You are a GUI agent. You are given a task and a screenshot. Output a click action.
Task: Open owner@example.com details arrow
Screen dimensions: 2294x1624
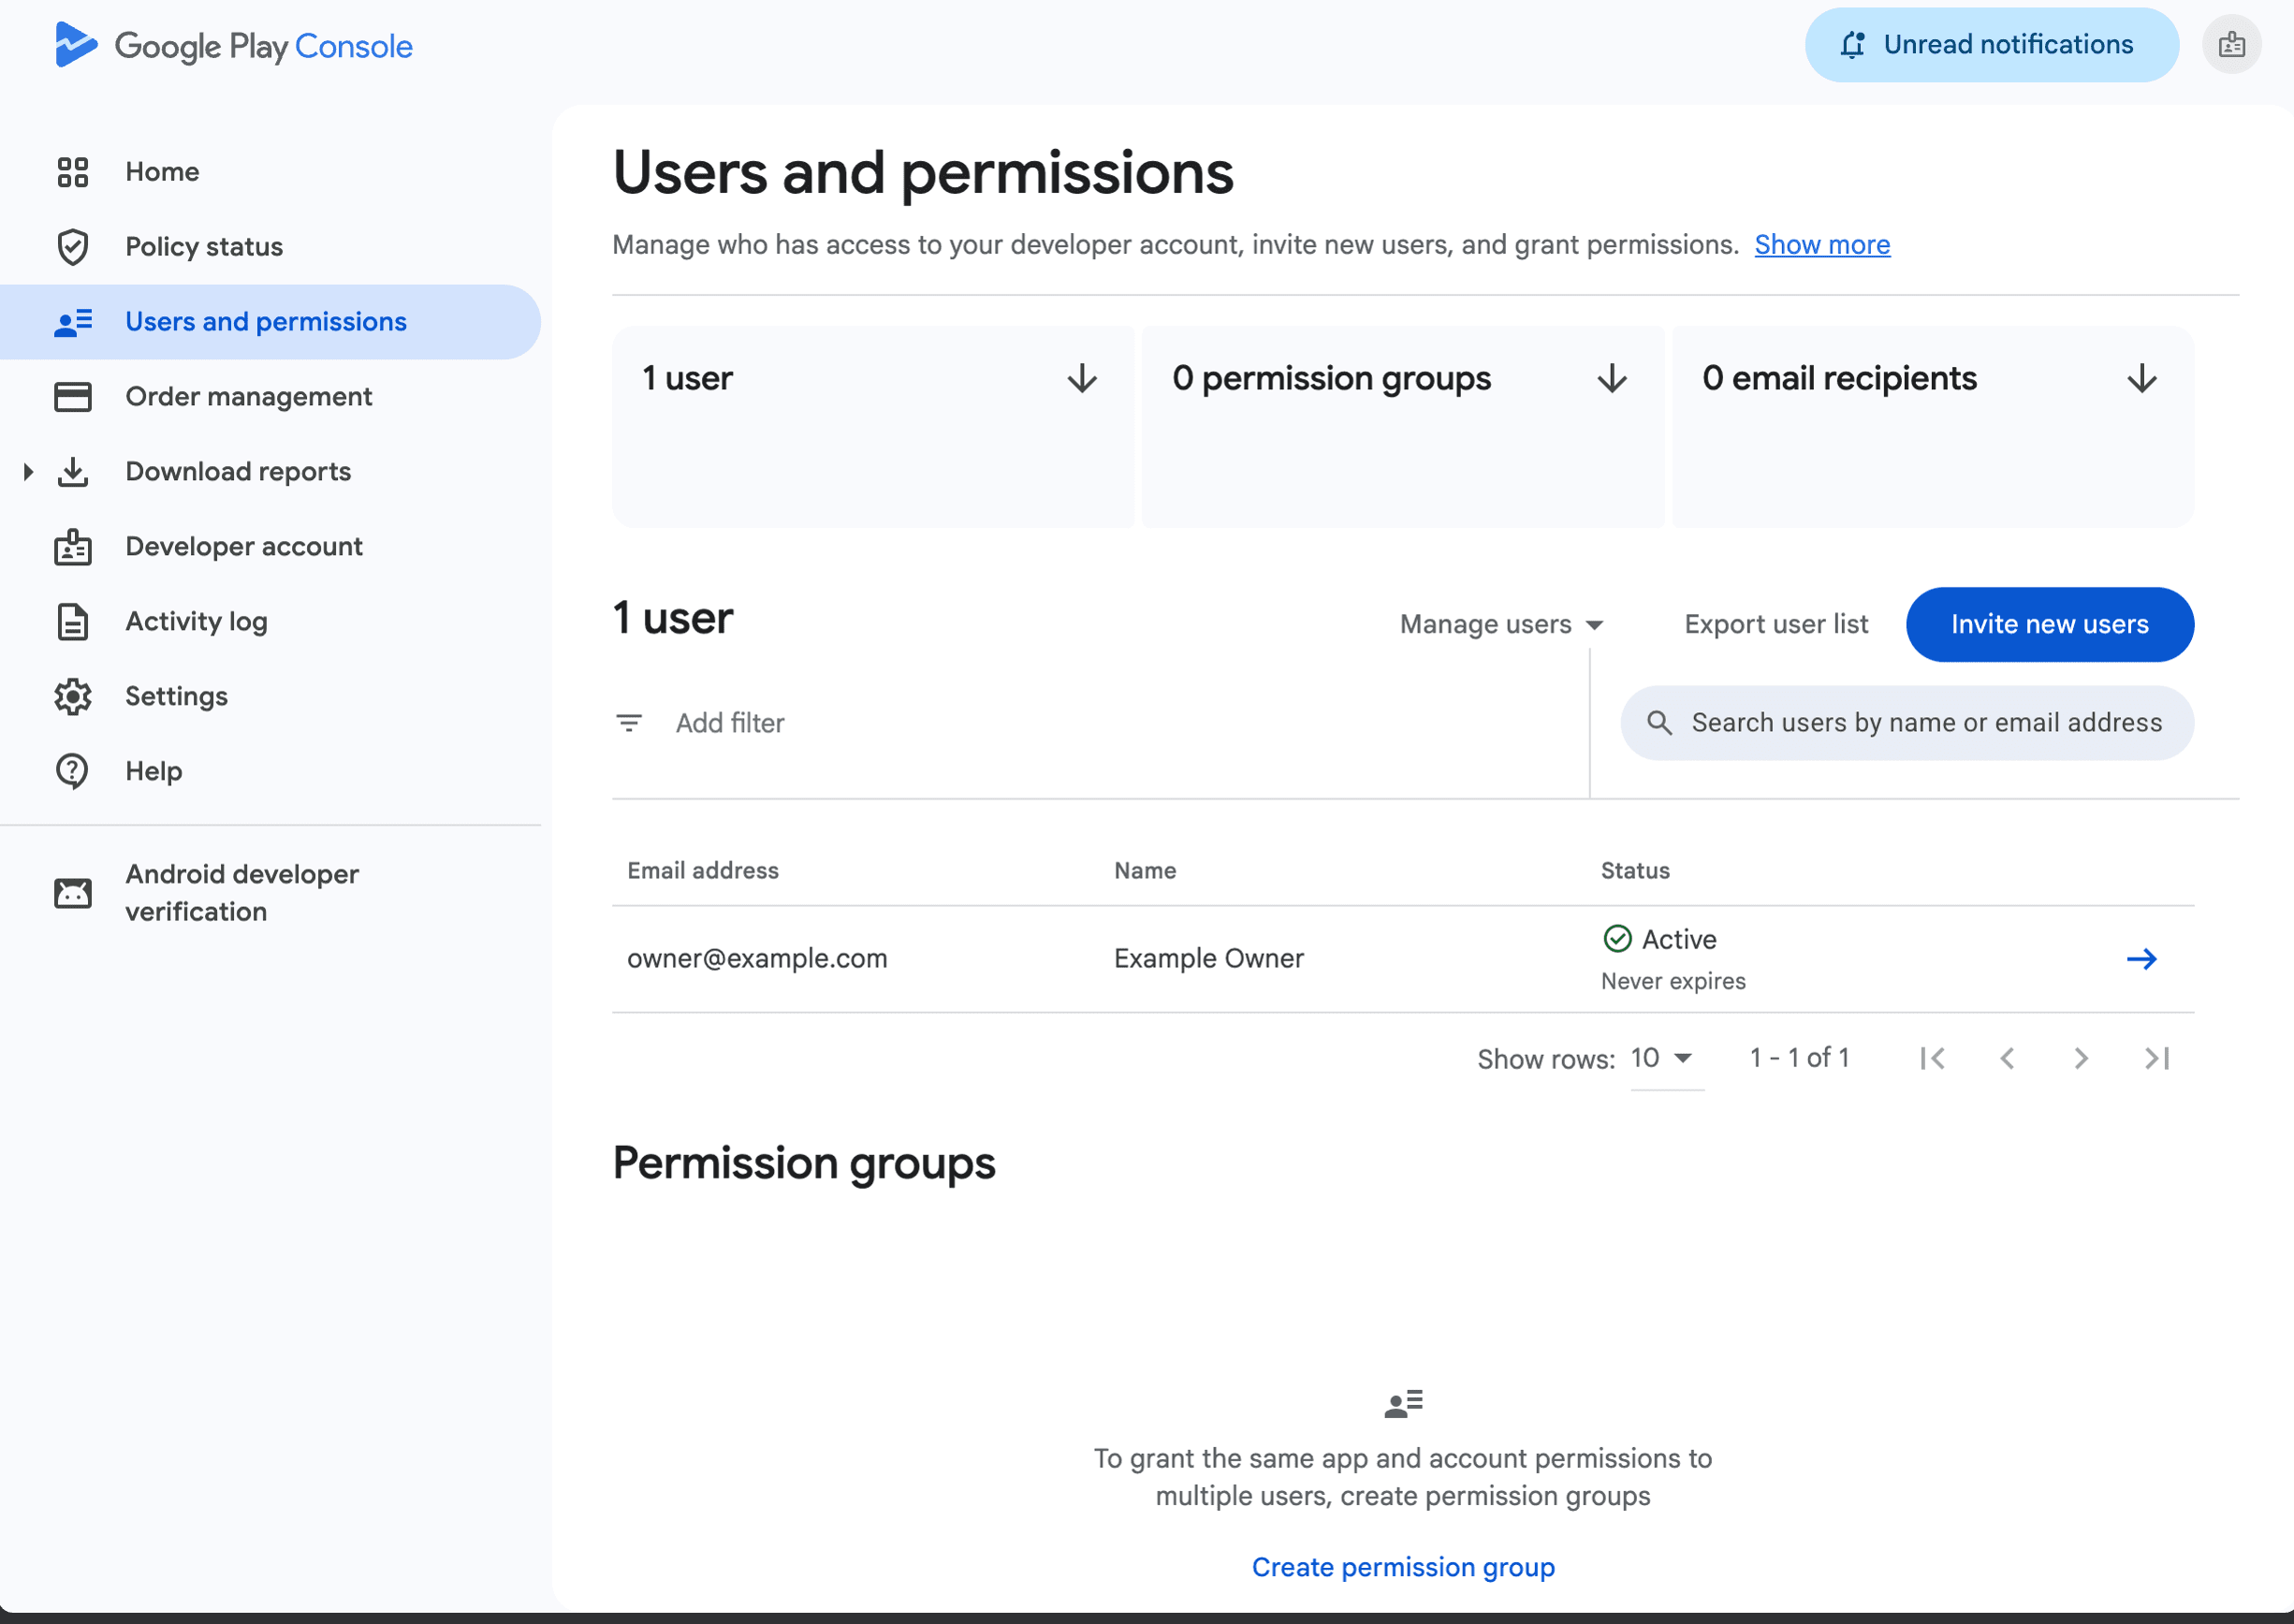[2141, 959]
